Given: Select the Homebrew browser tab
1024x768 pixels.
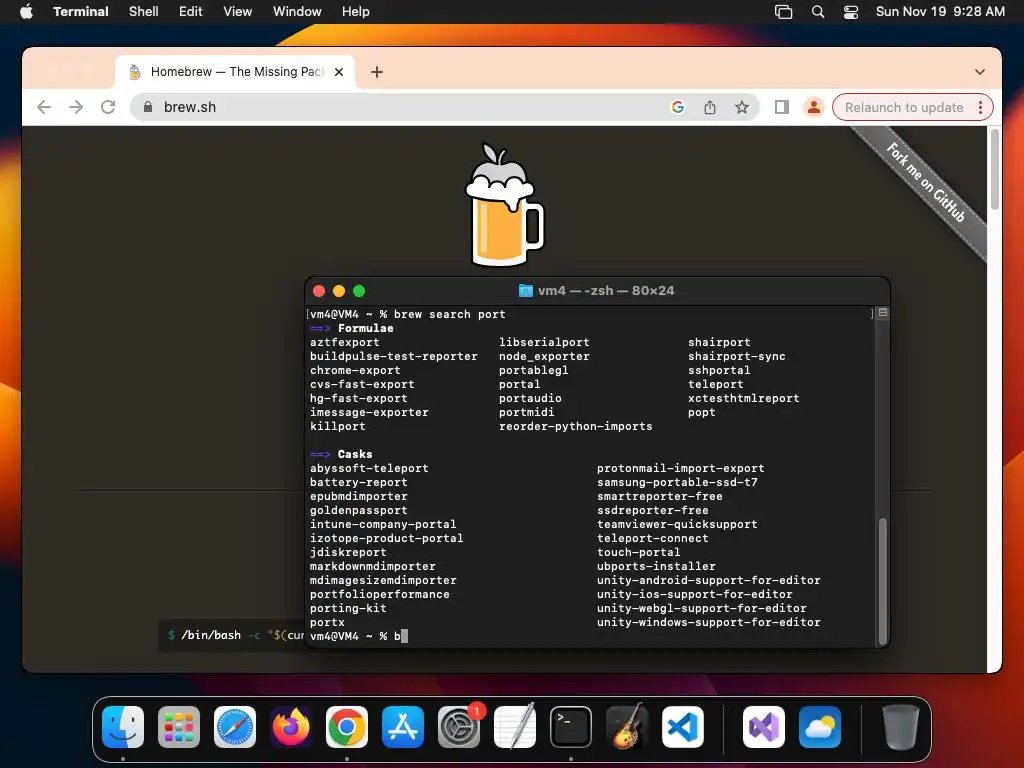Looking at the screenshot, I should [235, 72].
